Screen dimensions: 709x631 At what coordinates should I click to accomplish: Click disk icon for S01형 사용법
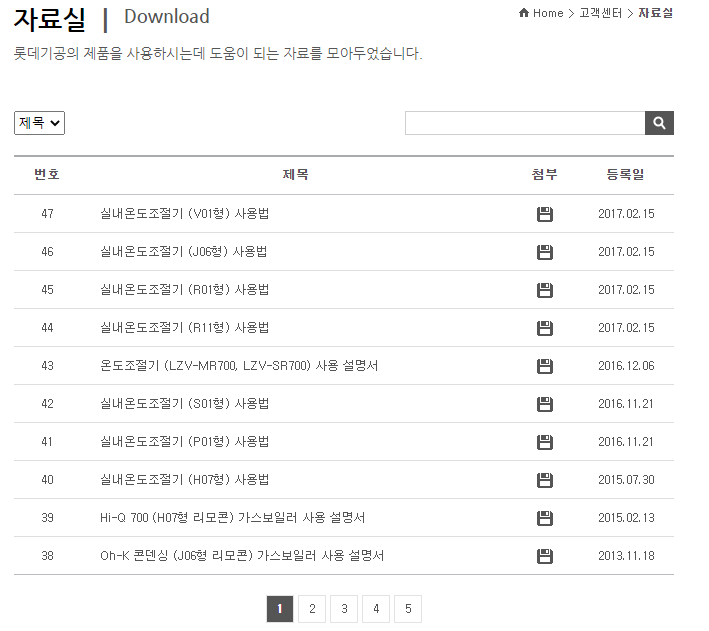[545, 404]
